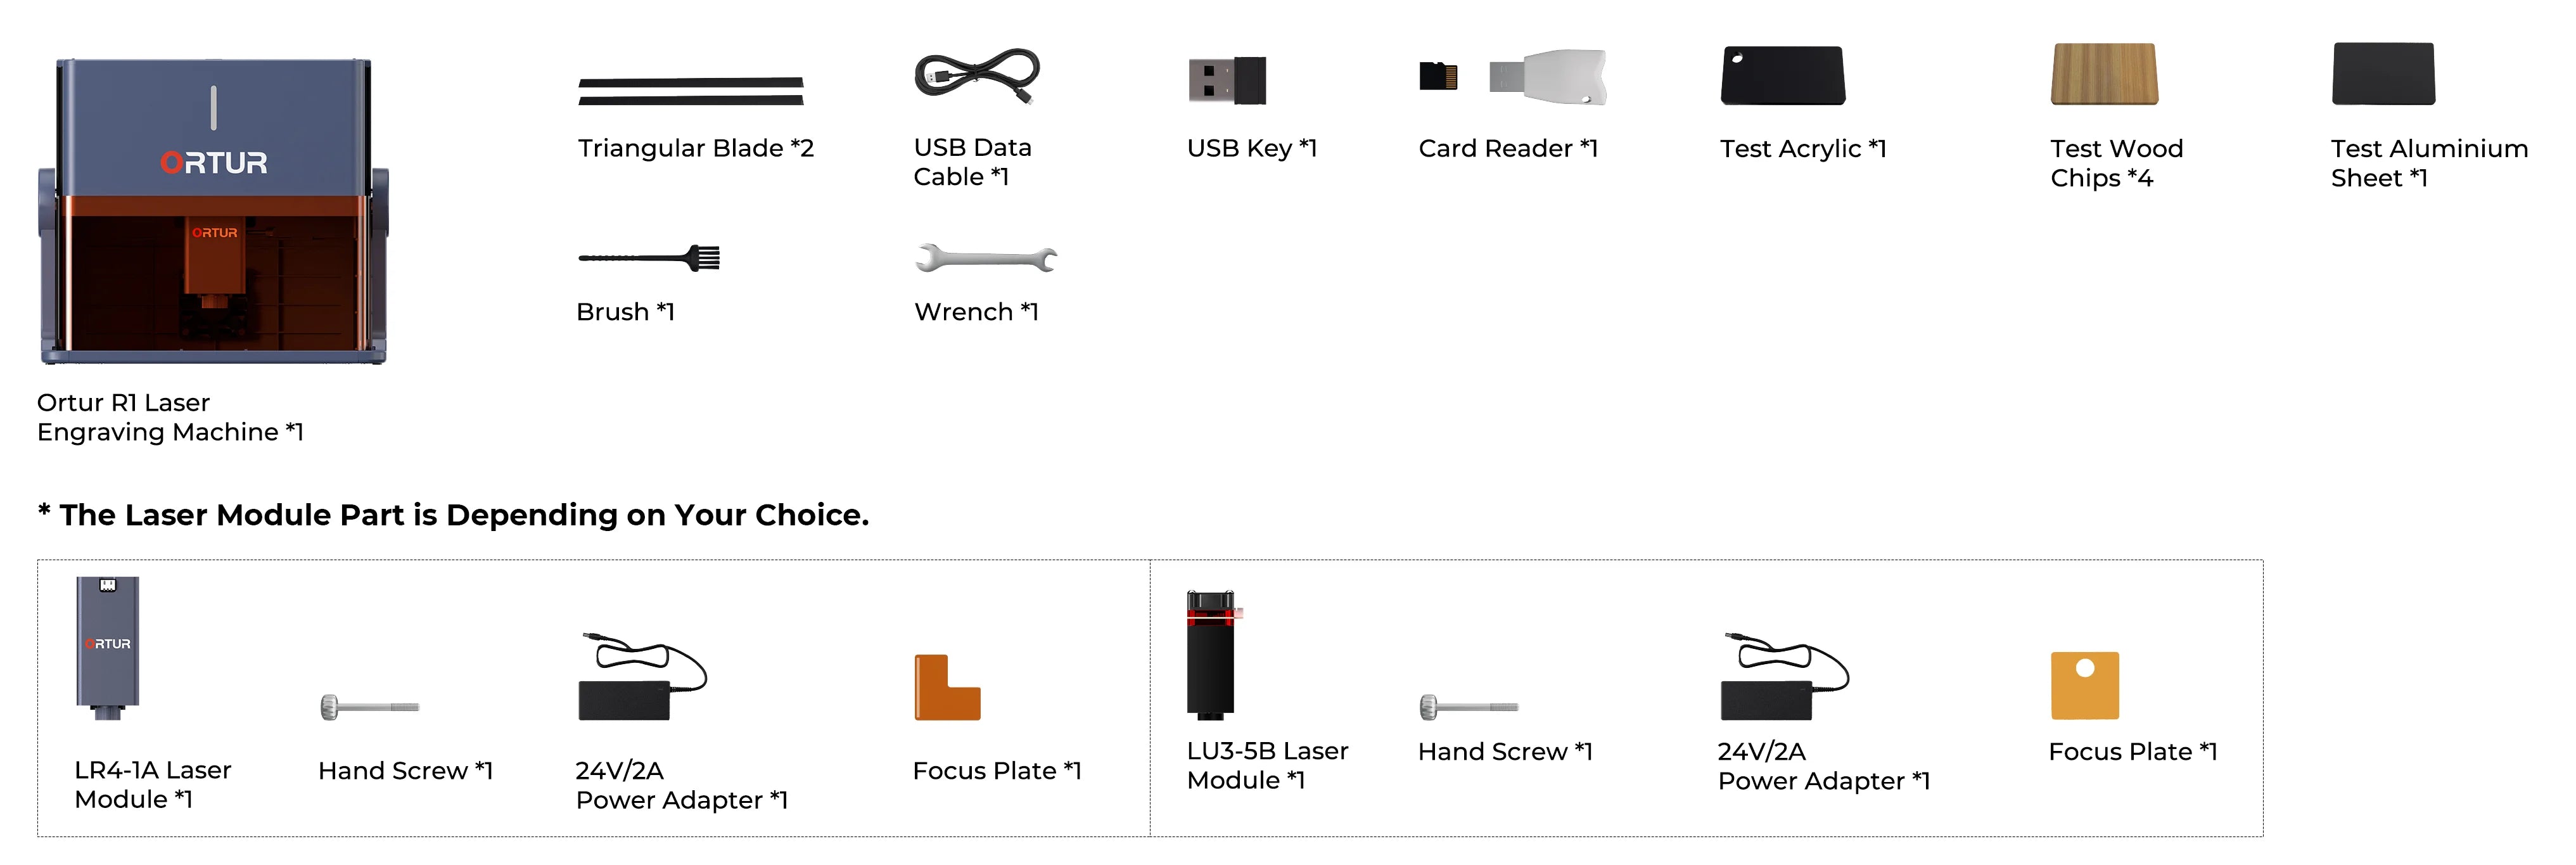Click the "LU3-5B Laser Module *1" label
The image size is (2576, 865).
pyautogui.click(x=1267, y=765)
